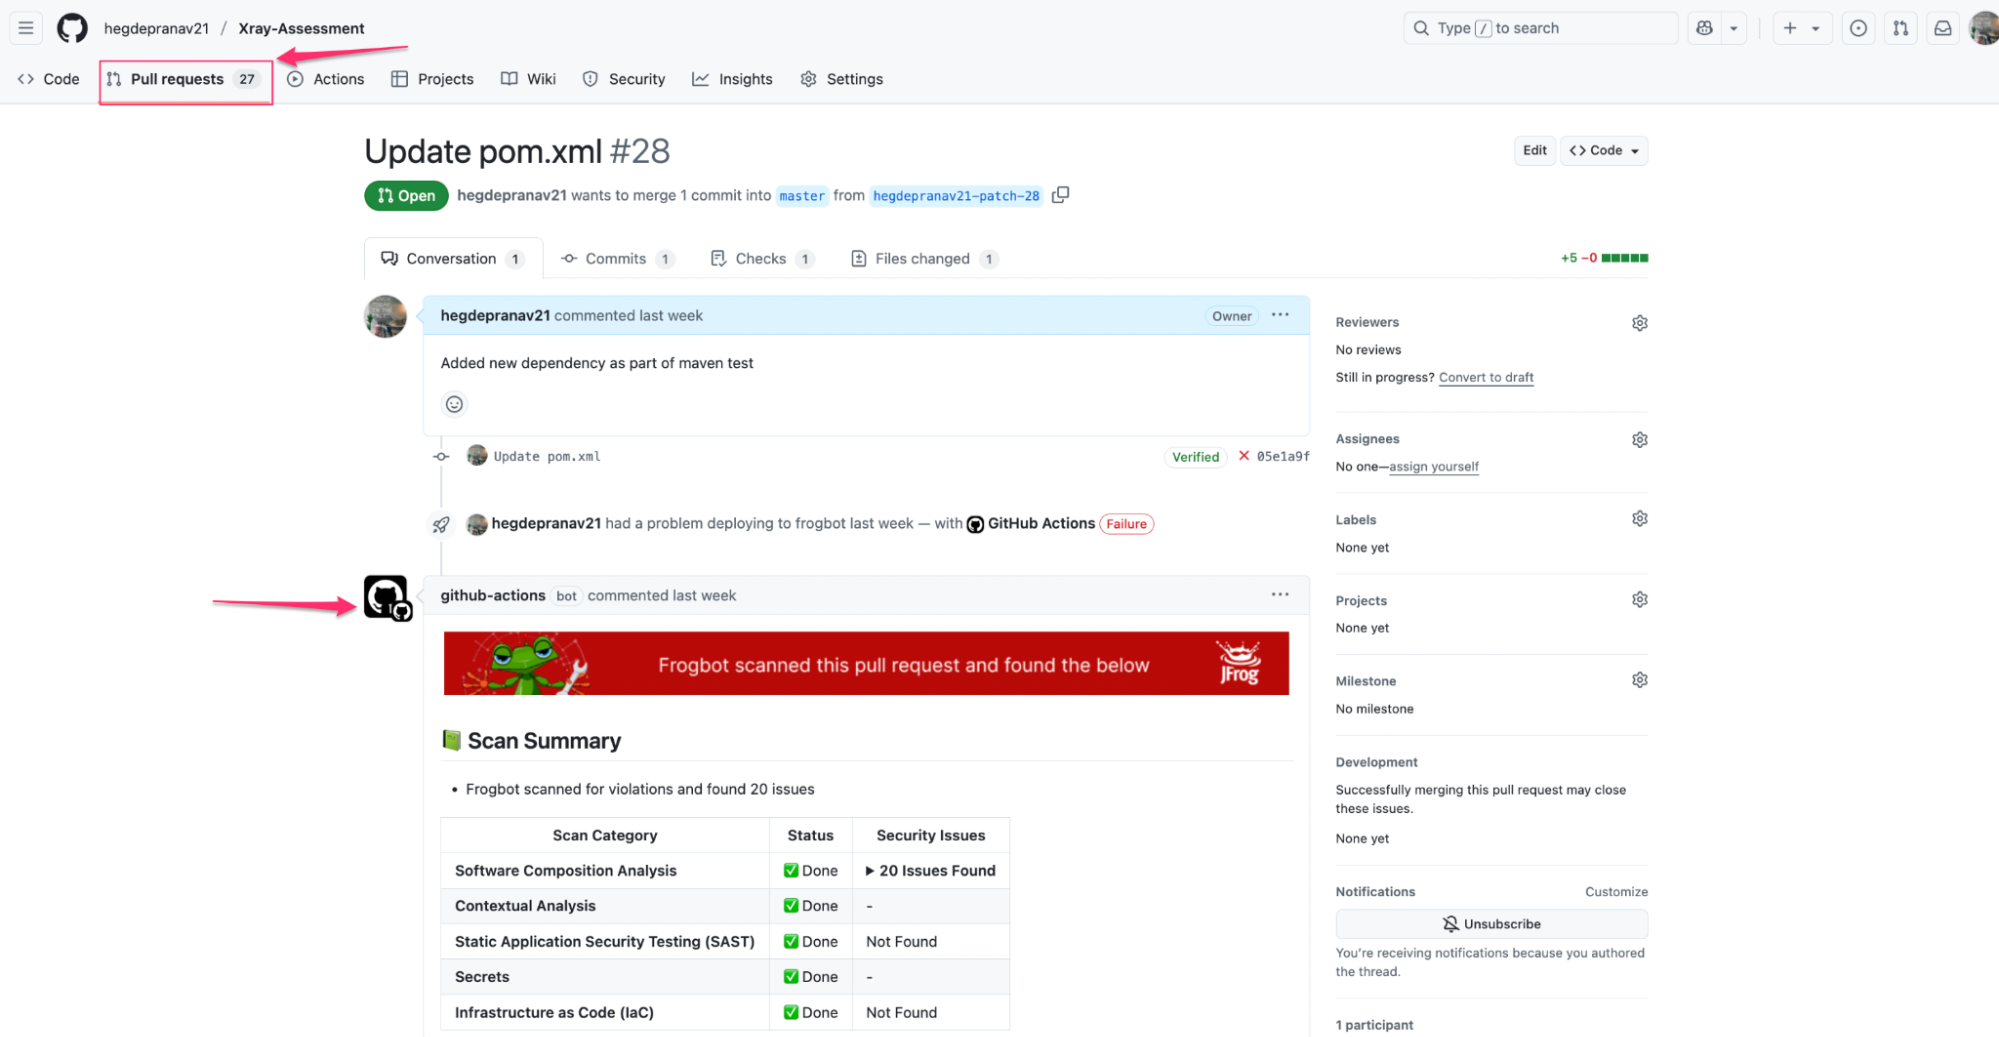The image size is (1999, 1037).
Task: Open github-actions comment options menu
Action: pos(1279,595)
